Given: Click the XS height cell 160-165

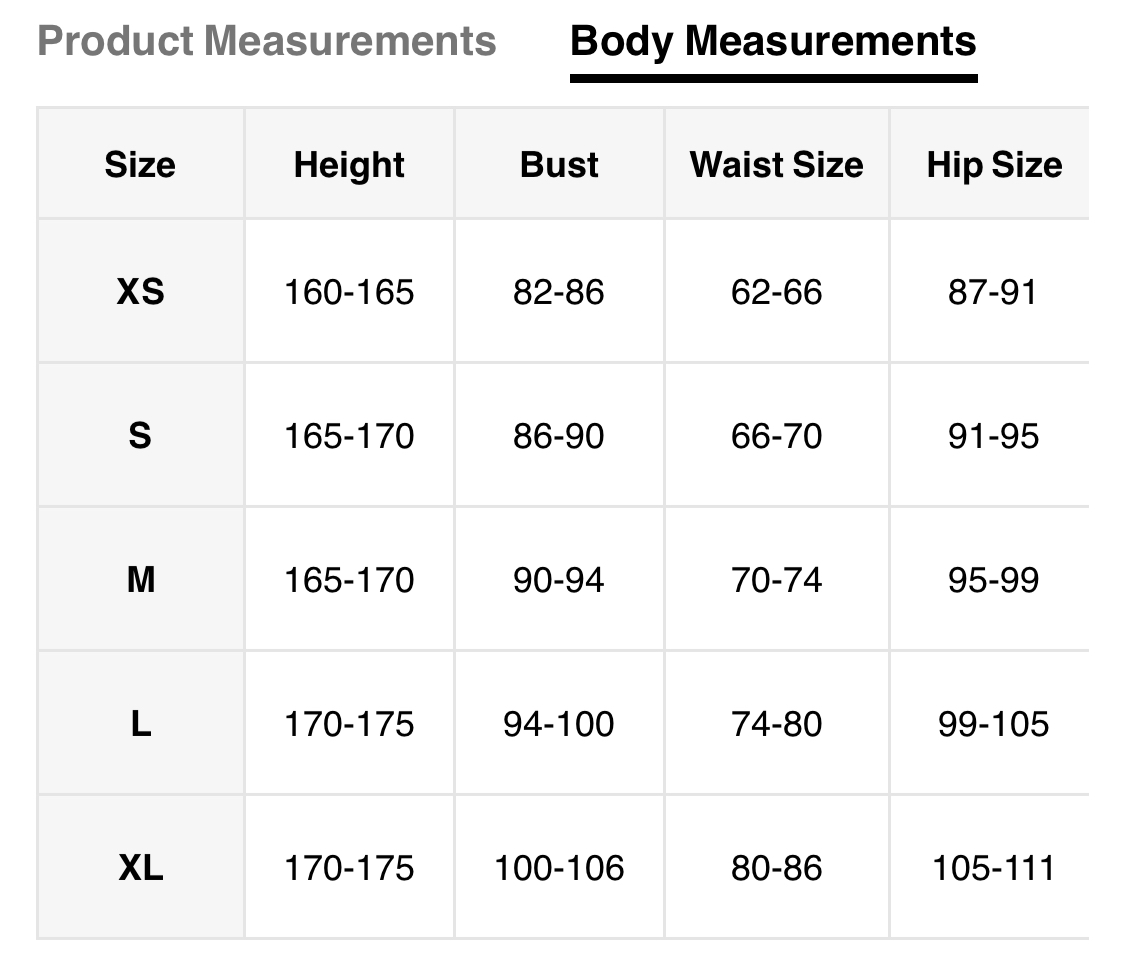Looking at the screenshot, I should click(x=349, y=292).
